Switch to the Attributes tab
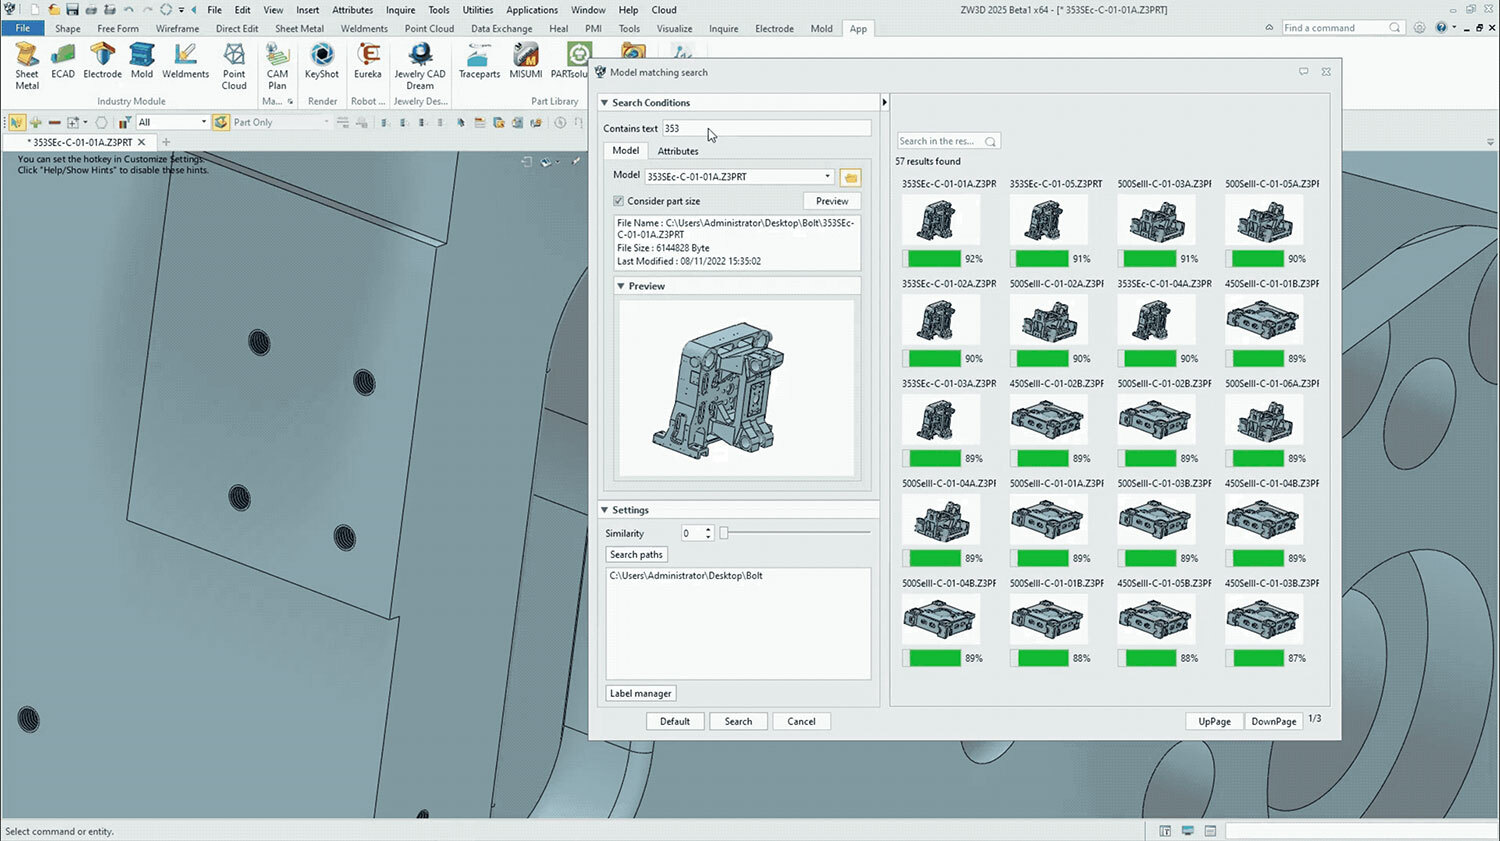Image resolution: width=1500 pixels, height=841 pixels. coord(678,151)
